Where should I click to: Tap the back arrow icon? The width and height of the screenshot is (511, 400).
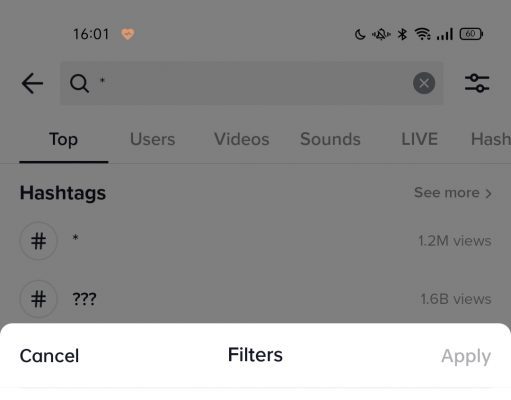(x=32, y=83)
